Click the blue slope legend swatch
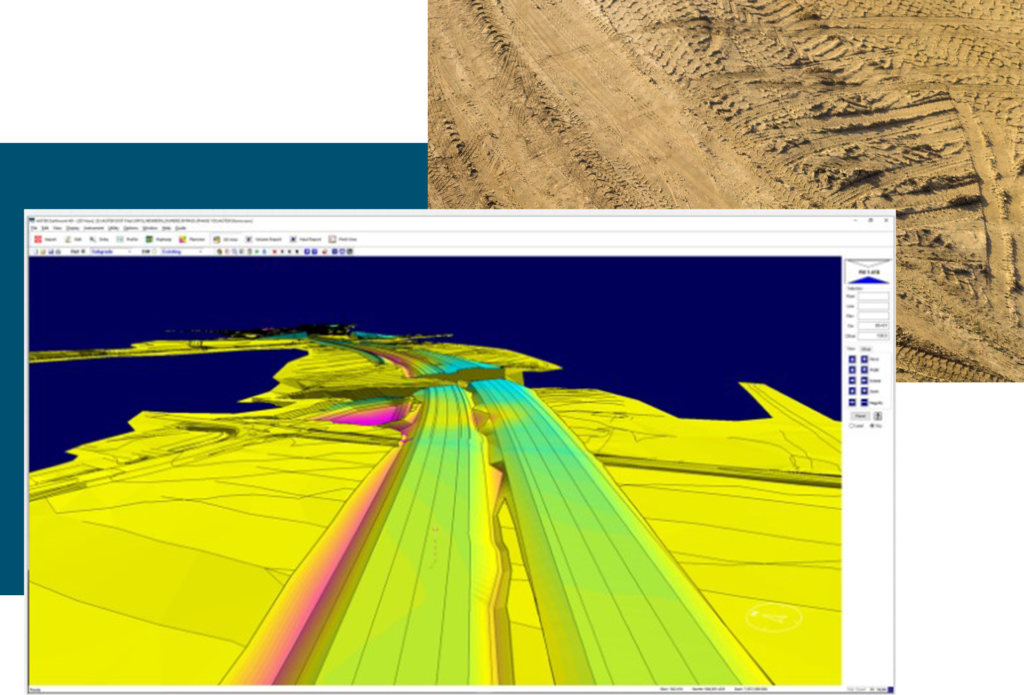 click(x=868, y=280)
